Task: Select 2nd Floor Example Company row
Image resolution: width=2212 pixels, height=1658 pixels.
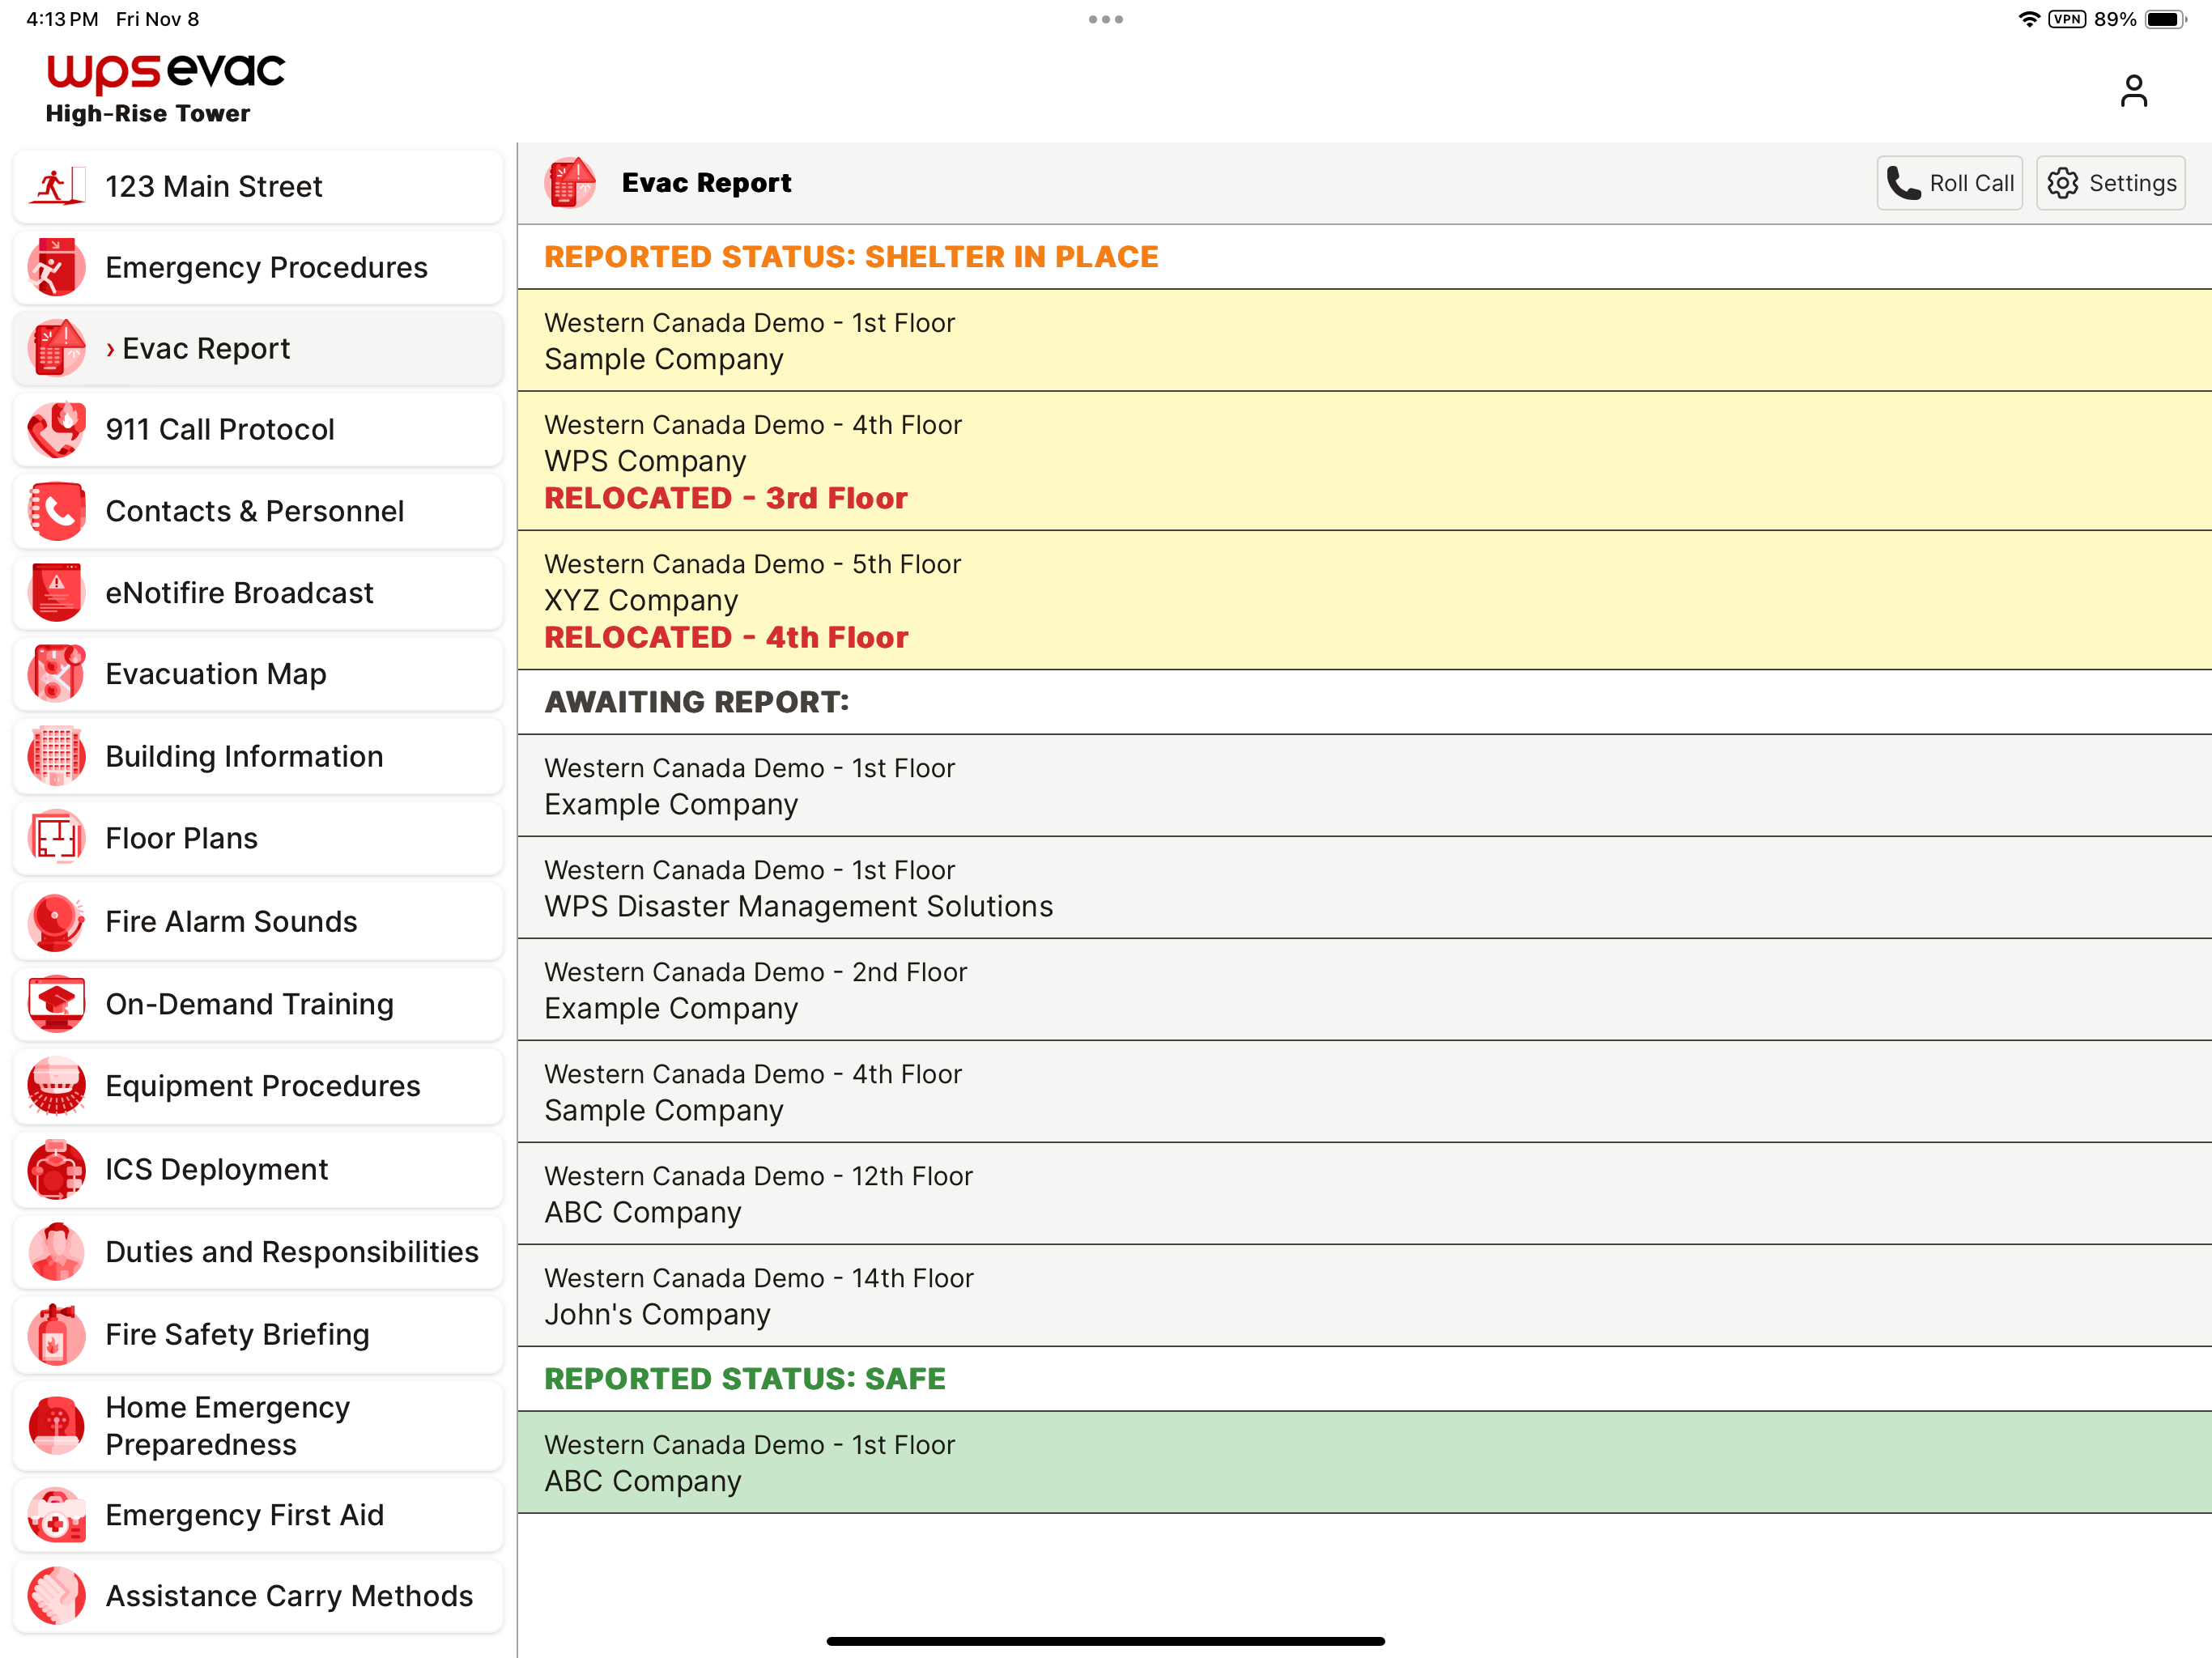Action: click(1364, 990)
